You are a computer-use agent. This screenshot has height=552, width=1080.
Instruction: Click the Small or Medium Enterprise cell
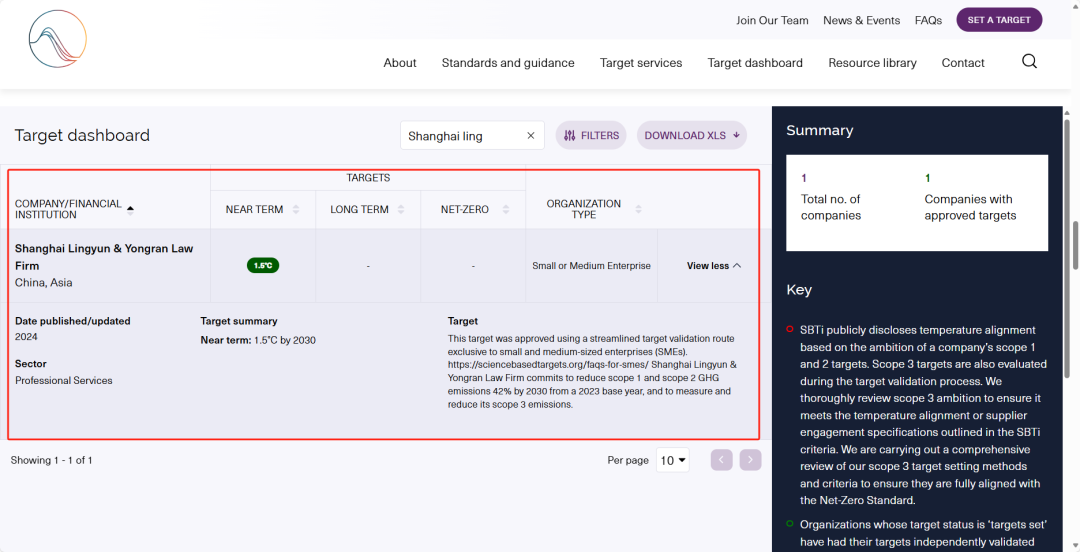click(x=591, y=265)
